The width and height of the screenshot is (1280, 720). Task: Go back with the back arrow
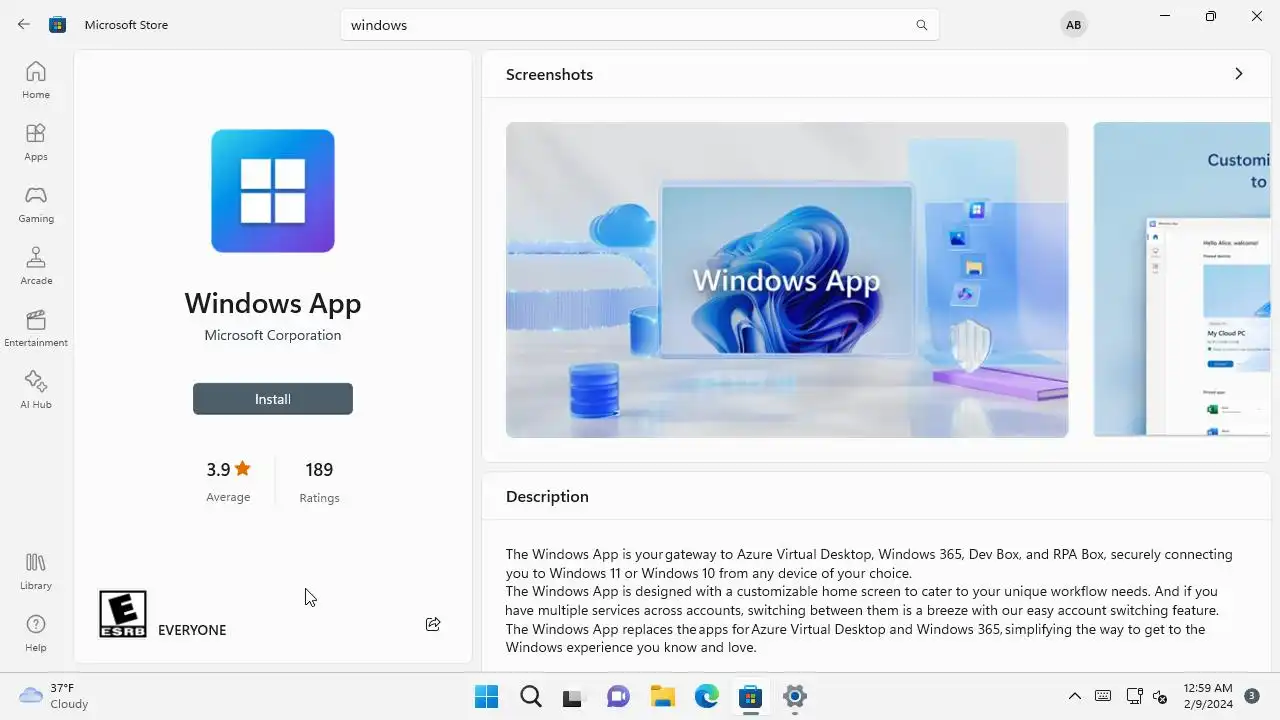(x=24, y=24)
